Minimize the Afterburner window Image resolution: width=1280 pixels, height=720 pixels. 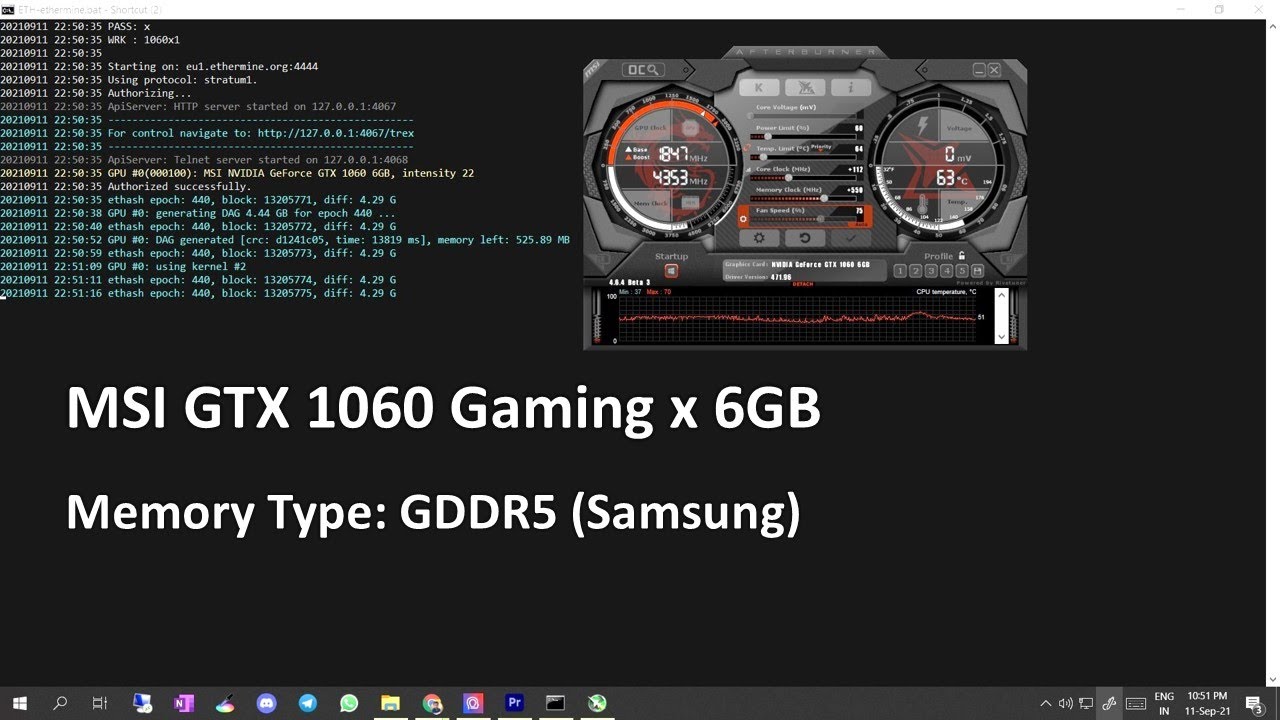click(978, 70)
